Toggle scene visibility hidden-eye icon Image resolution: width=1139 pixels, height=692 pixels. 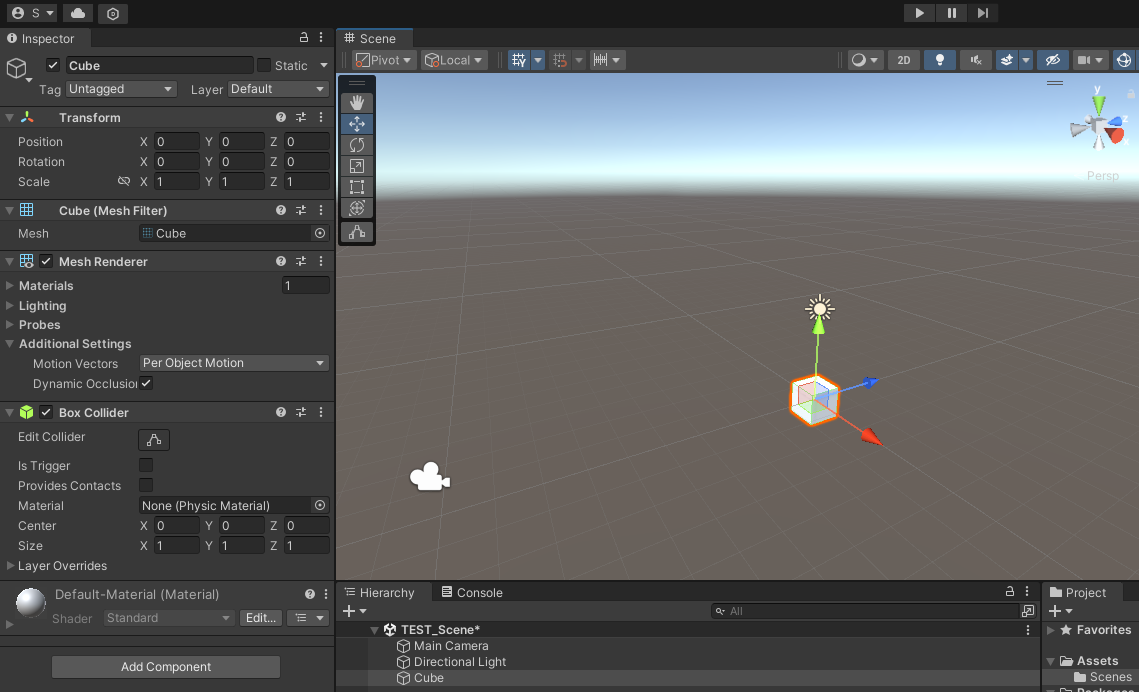[1053, 60]
